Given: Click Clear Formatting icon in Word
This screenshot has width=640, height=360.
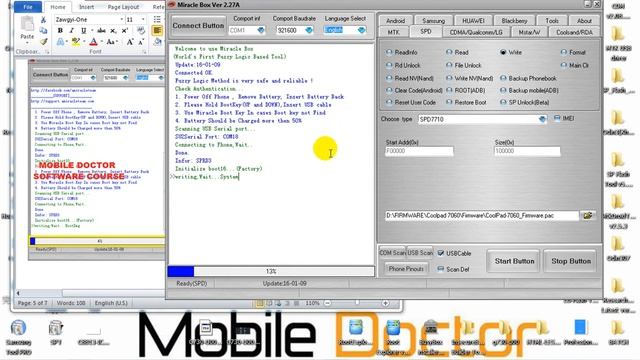Looking at the screenshot, I should pyautogui.click(x=141, y=31).
